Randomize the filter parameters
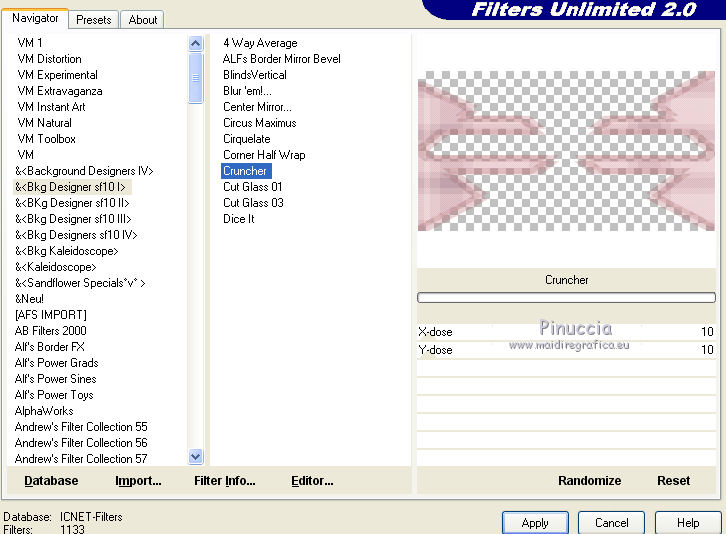 [589, 481]
